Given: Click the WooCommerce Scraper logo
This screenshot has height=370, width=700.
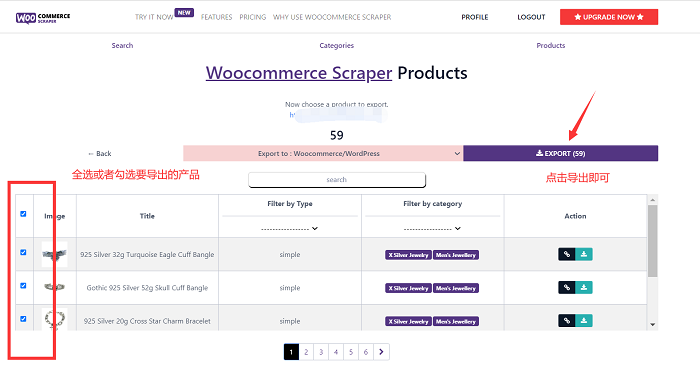Looking at the screenshot, I should (43, 17).
